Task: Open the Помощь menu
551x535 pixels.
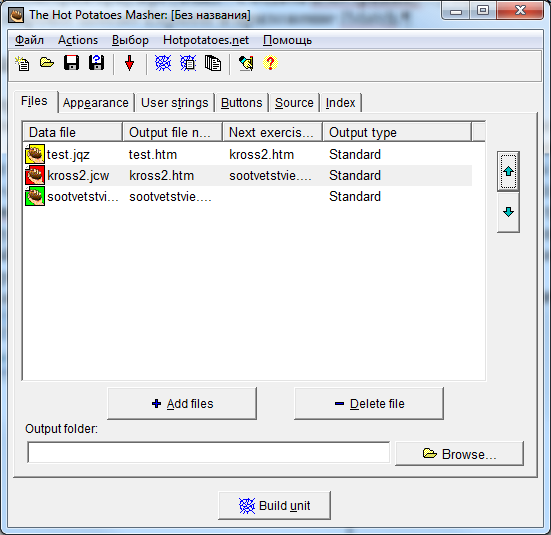Action: [287, 40]
